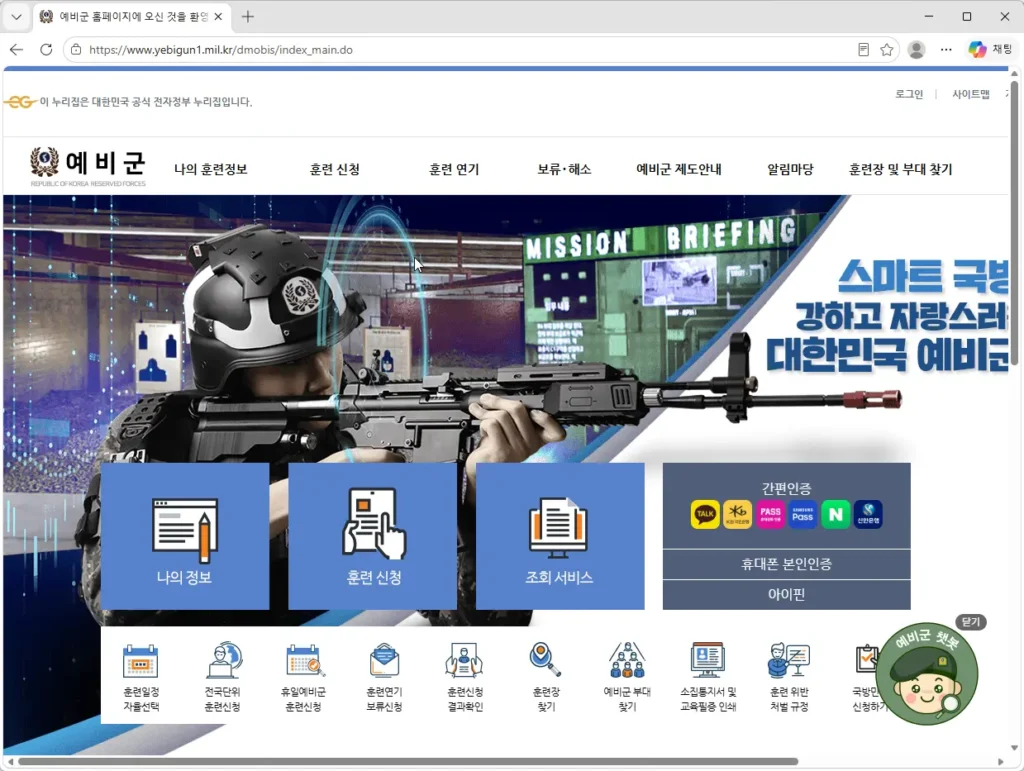Open 훈련연기 보류신청 shortcut
Viewport: 1024px width, 771px height.
[x=384, y=677]
